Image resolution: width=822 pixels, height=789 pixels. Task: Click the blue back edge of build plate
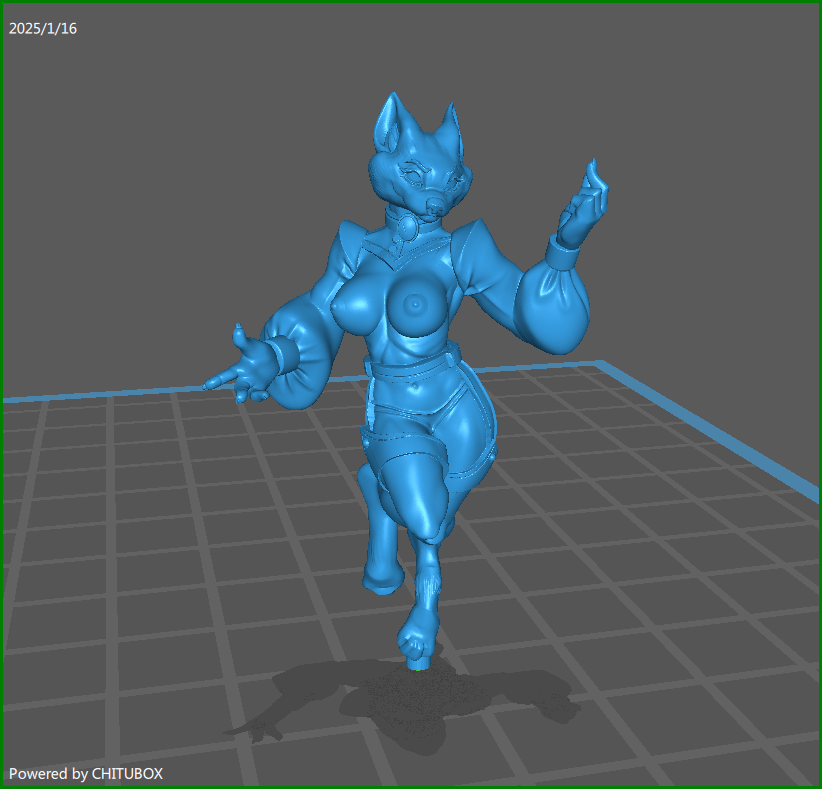pos(150,392)
